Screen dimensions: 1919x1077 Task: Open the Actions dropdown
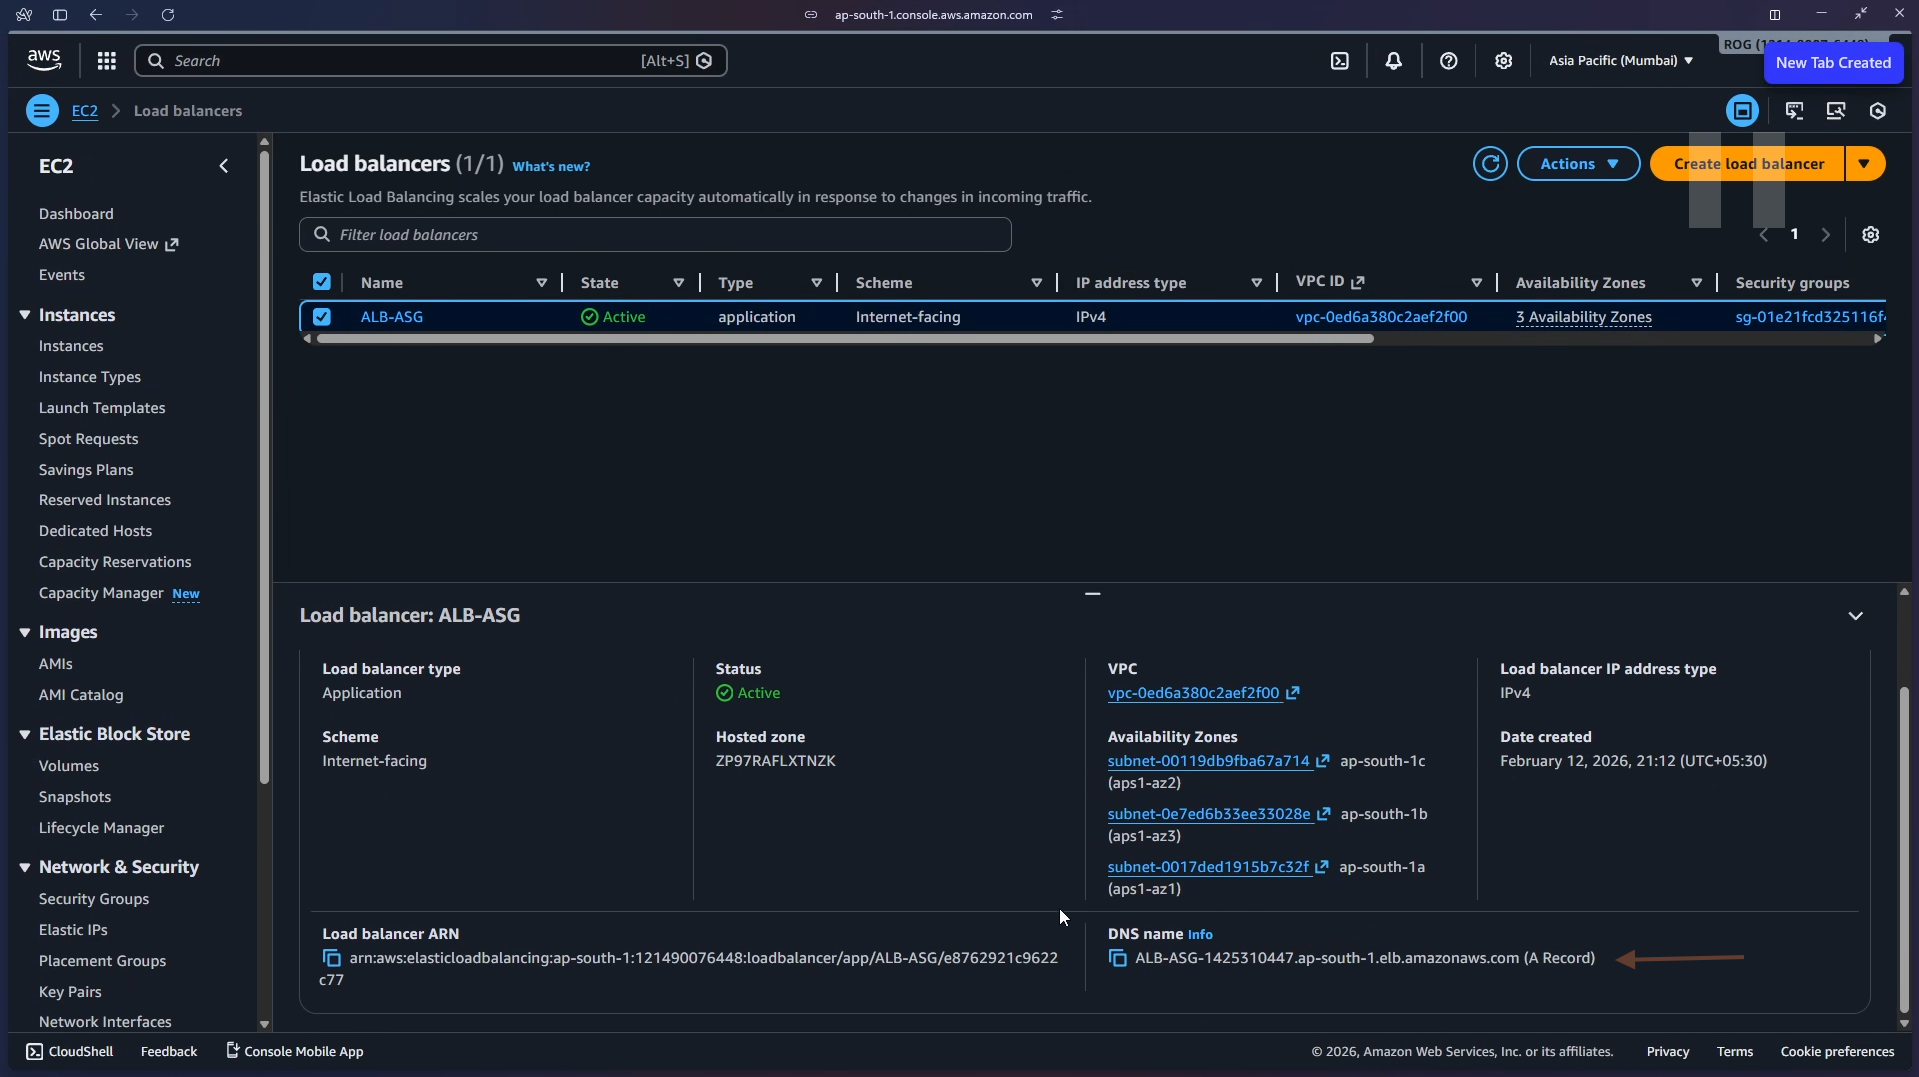1578,163
